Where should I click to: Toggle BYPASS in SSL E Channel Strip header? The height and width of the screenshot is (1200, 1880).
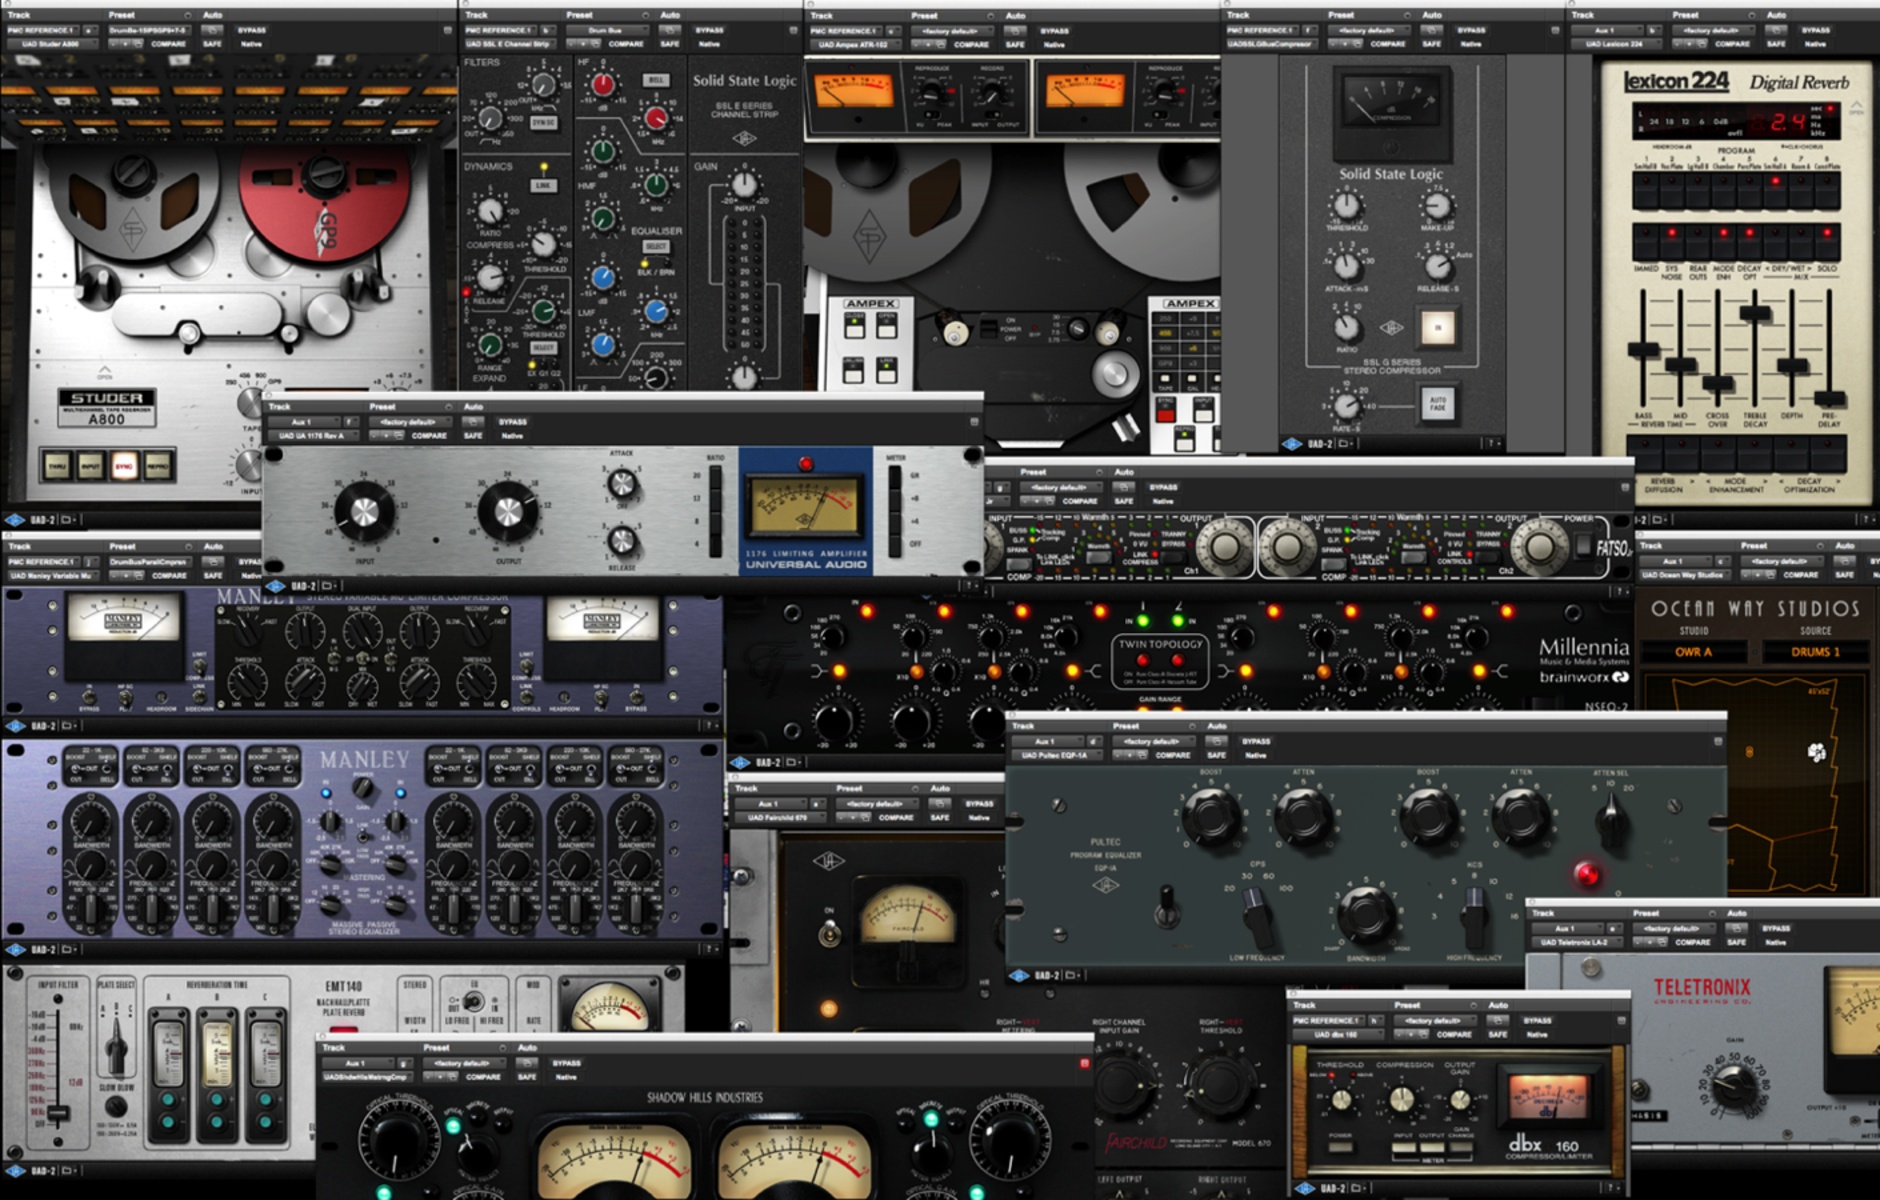[x=709, y=30]
